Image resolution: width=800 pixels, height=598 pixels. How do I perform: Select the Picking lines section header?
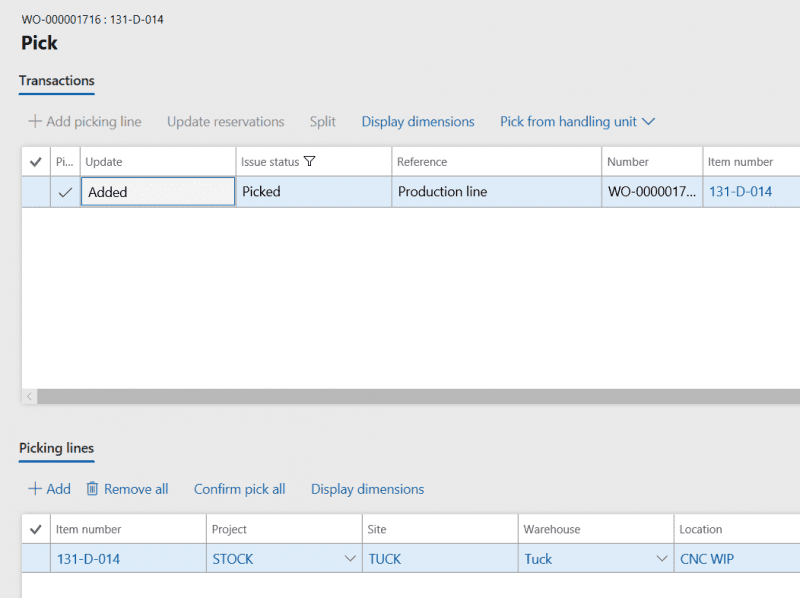point(57,449)
